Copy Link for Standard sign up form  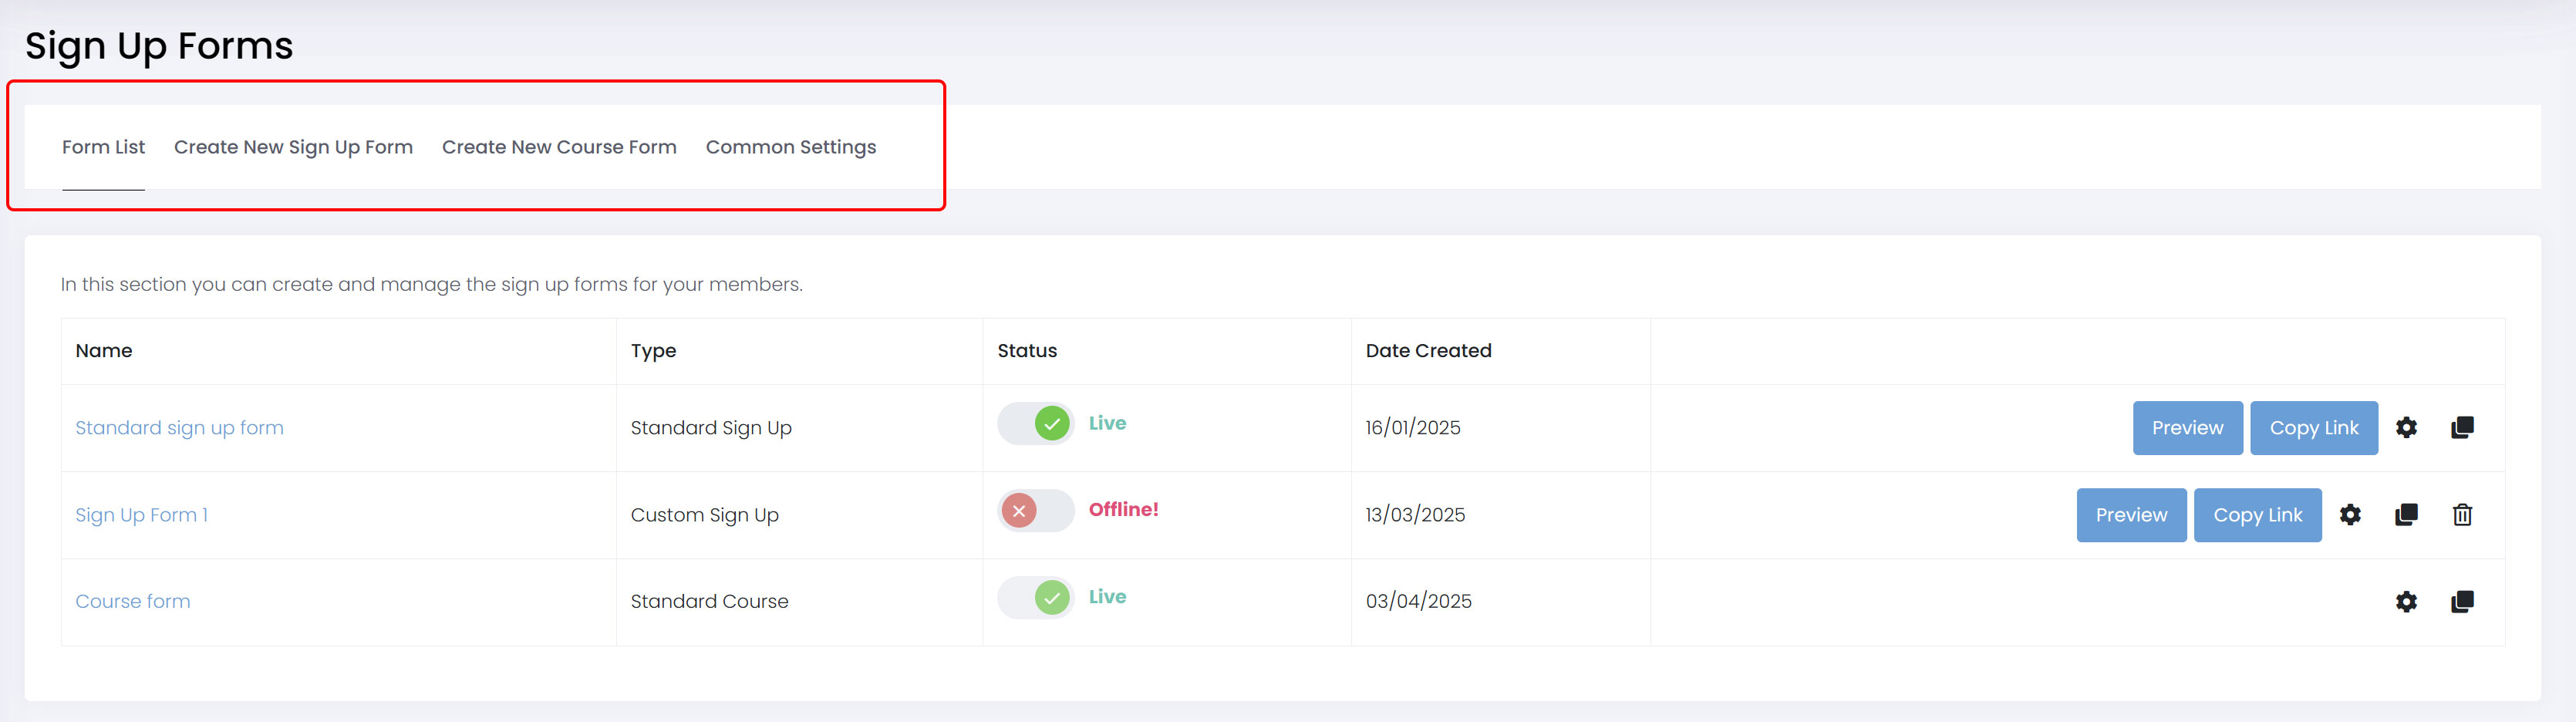point(2314,428)
